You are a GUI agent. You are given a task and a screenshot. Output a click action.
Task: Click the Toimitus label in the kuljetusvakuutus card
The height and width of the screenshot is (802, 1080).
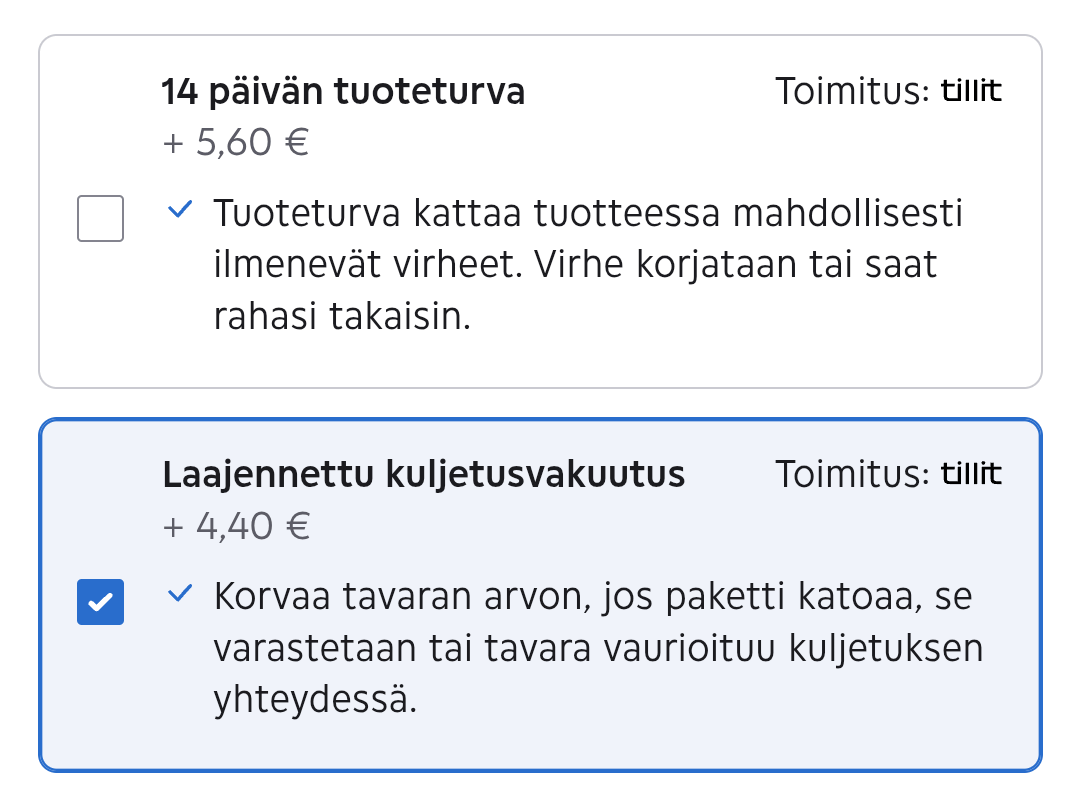coord(852,475)
